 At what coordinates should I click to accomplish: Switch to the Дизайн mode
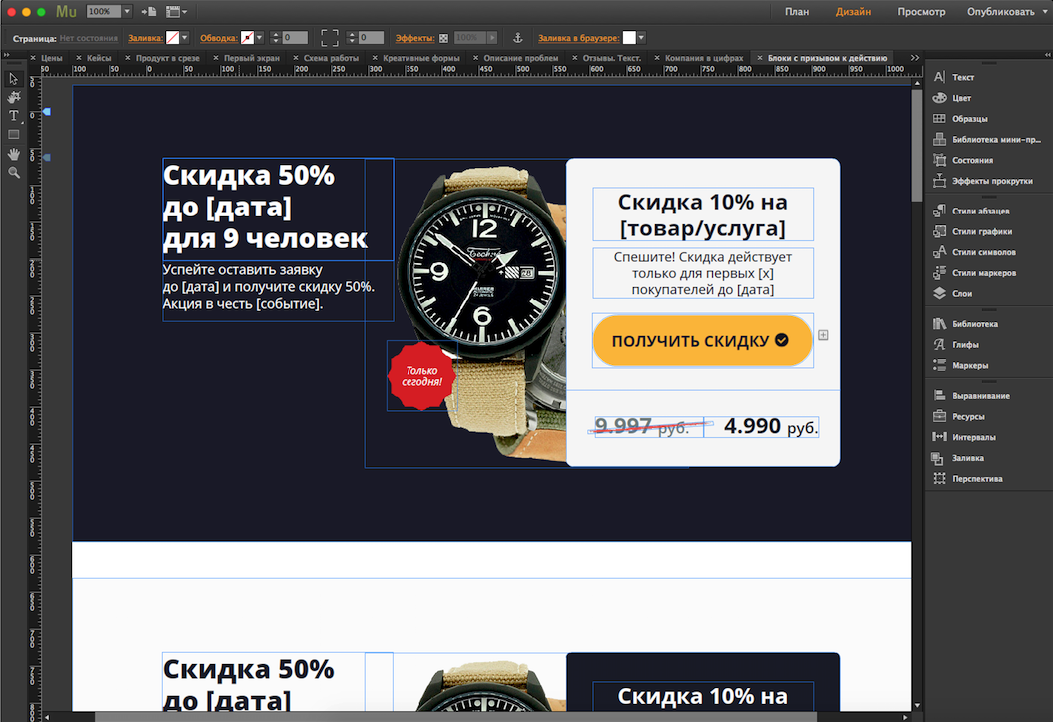pos(854,11)
